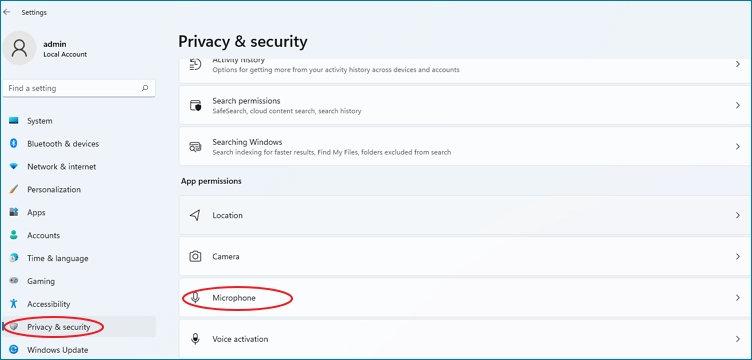Click the Search permissions shield icon
Screen dimensions: 752x360
pos(195,105)
